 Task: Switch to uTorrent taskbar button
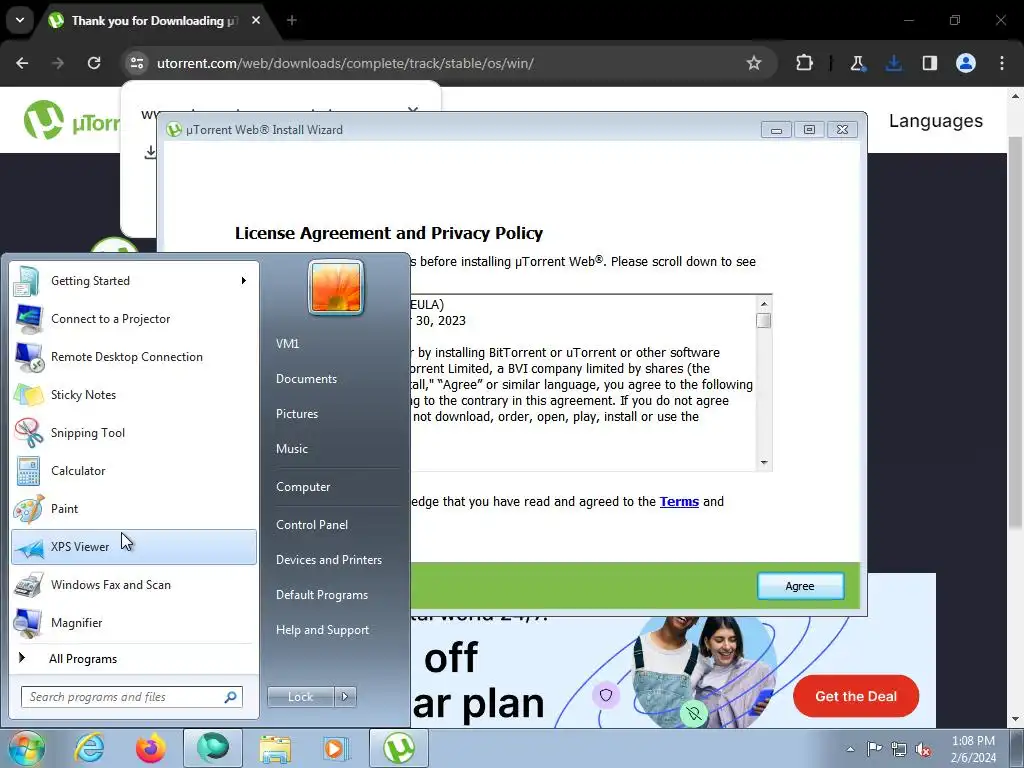tap(399, 748)
